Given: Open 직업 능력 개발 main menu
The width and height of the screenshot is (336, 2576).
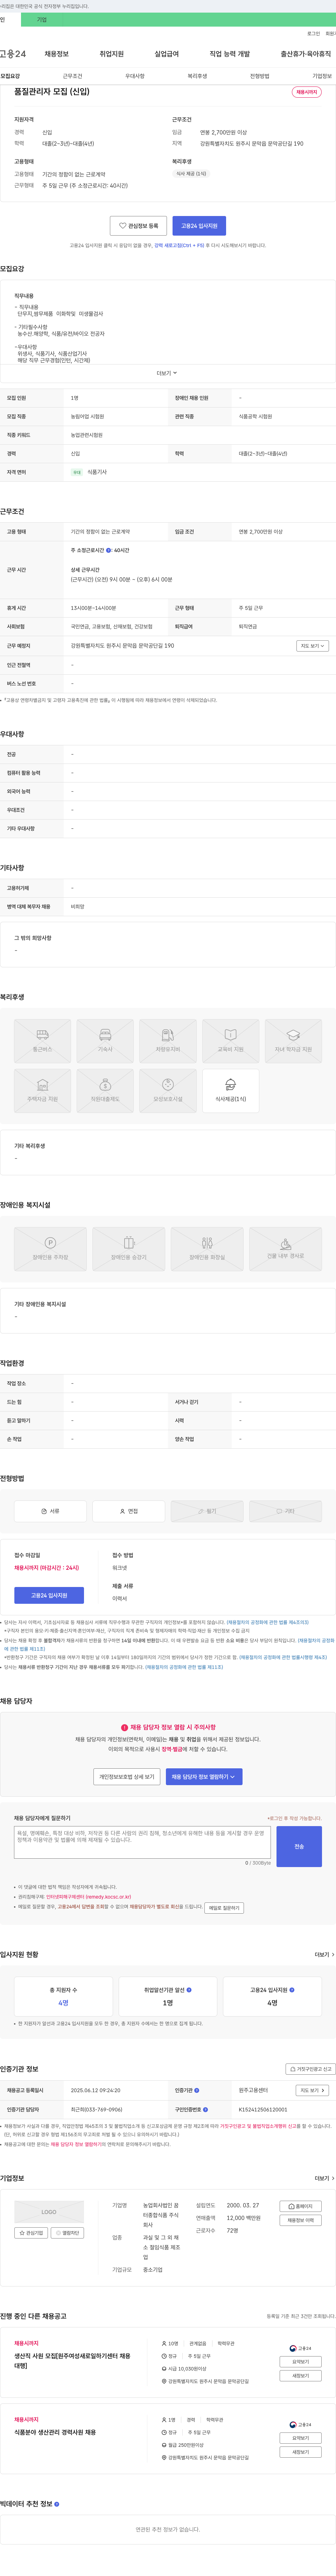Looking at the screenshot, I should [x=230, y=54].
